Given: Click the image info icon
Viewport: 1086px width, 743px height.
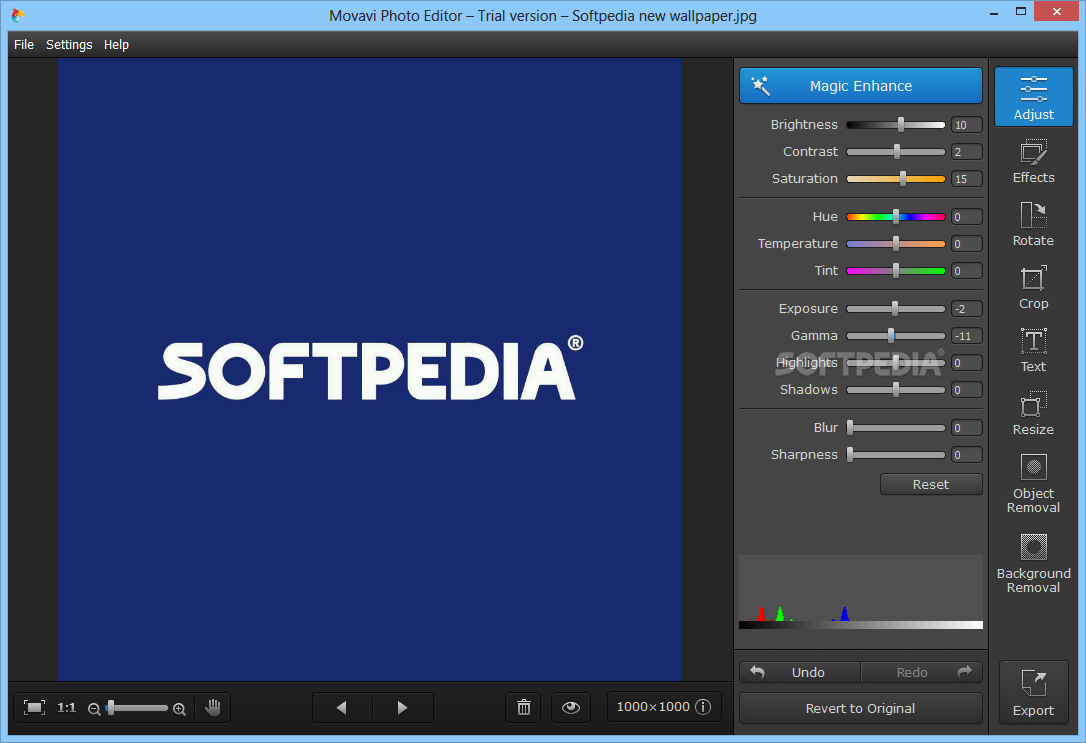Looking at the screenshot, I should (x=703, y=707).
